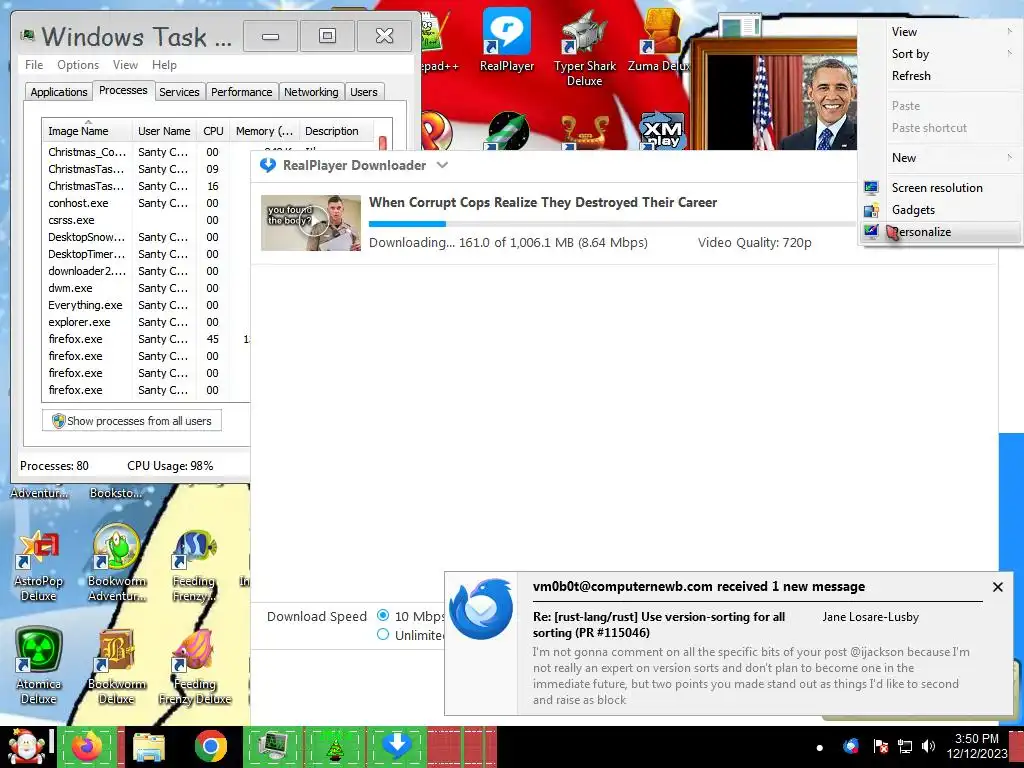
Task: Click the shield icon on Show processes button
Action: [x=58, y=421]
